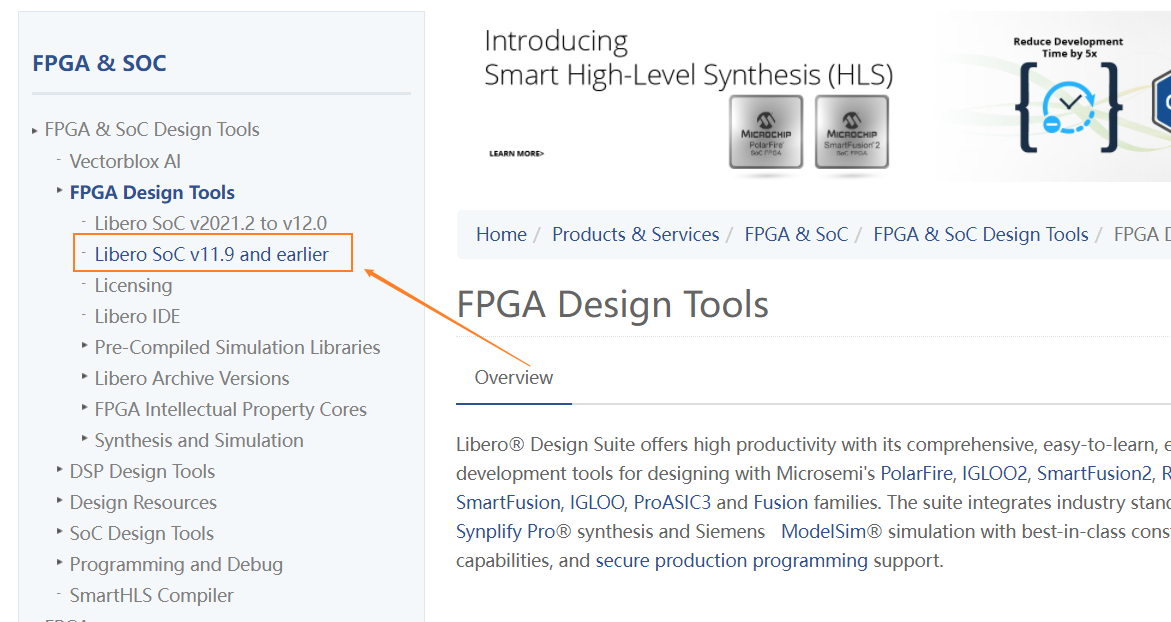Collapse the FPGA Design Tools arrow
The image size is (1171, 622).
coord(59,191)
